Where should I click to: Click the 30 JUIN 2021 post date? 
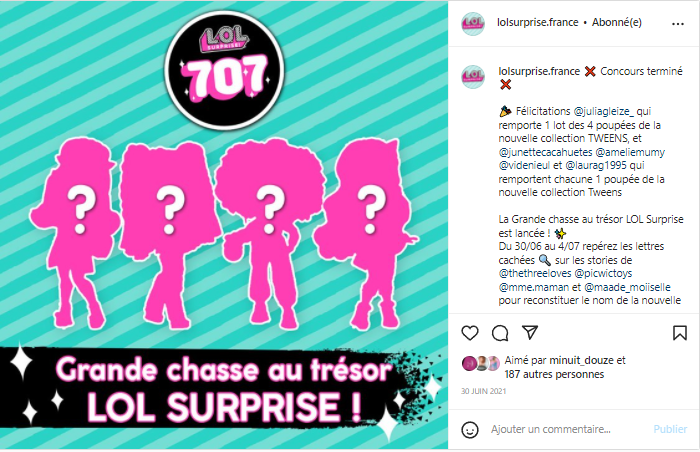pyautogui.click(x=483, y=391)
